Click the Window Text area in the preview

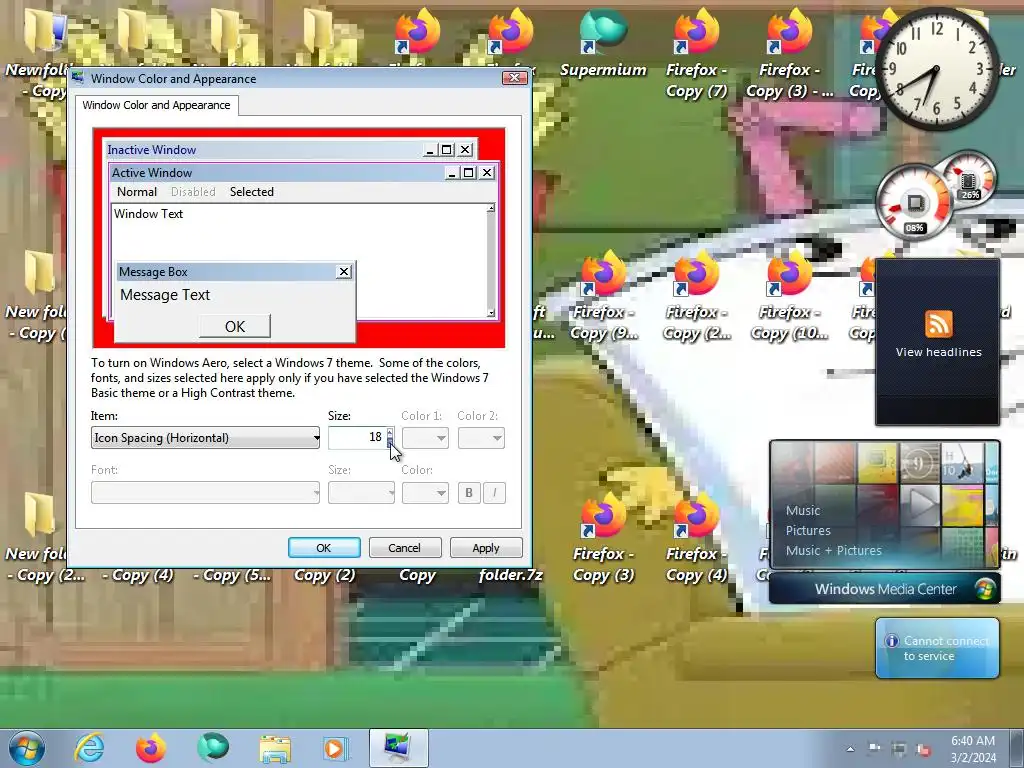click(x=148, y=214)
